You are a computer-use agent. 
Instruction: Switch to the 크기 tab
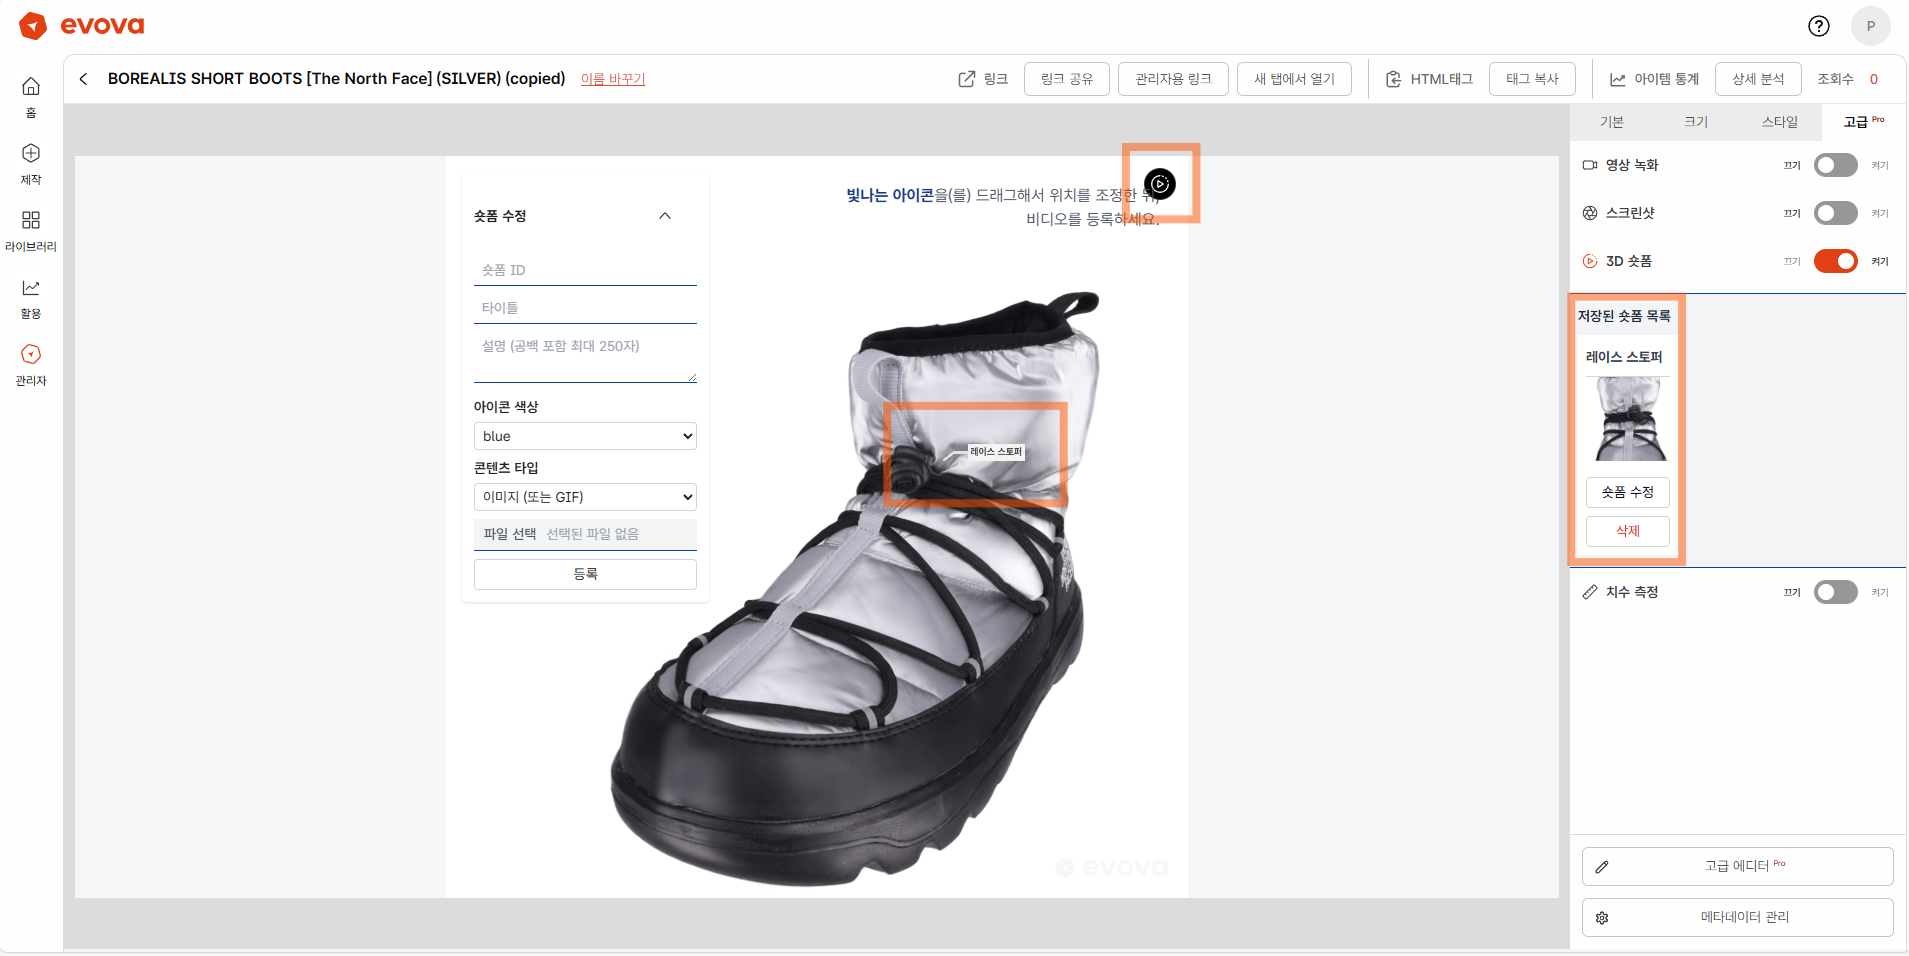tap(1695, 122)
